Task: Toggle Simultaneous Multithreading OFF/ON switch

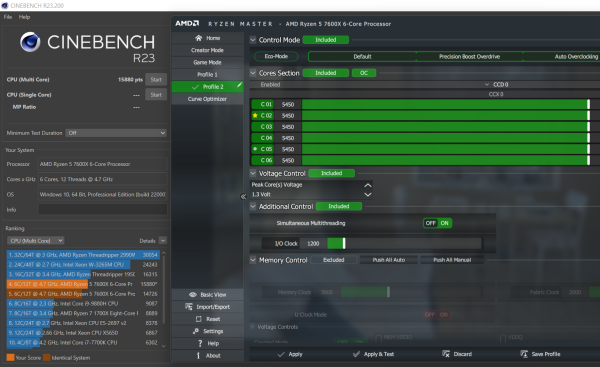Action: tap(437, 223)
